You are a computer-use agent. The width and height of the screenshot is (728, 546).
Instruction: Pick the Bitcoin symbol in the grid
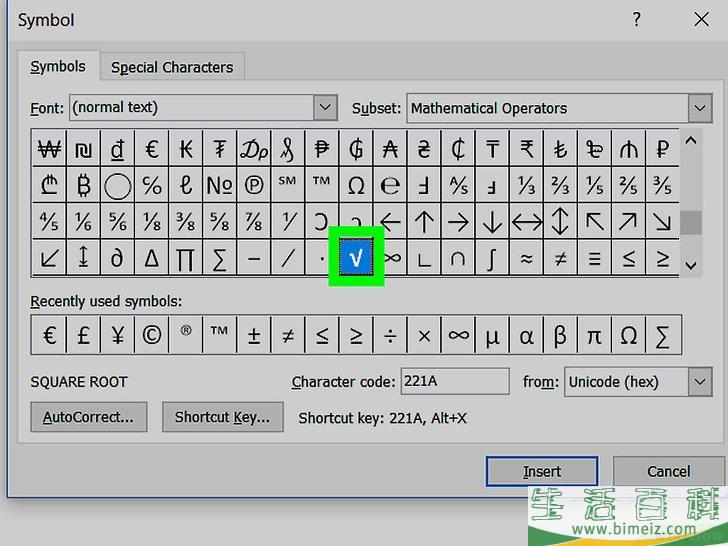[83, 186]
